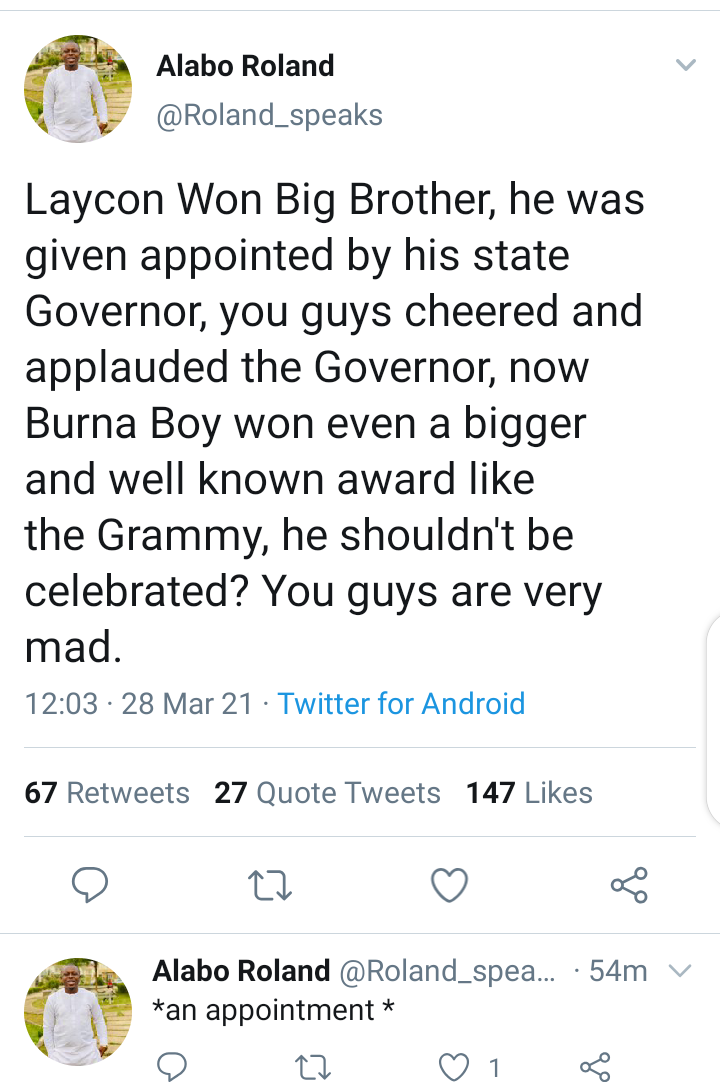Open Alabo Roland's profile picture at top
The height and width of the screenshot is (1082, 720).
(78, 89)
